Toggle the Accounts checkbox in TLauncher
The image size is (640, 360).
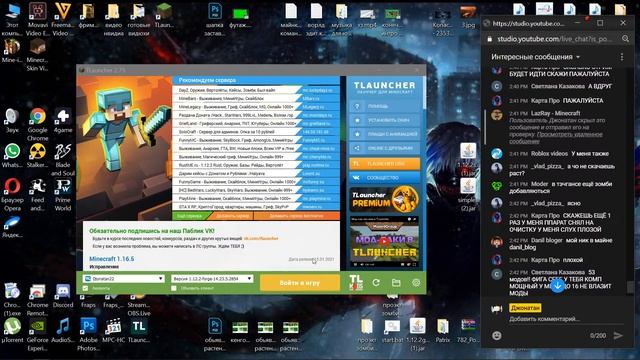pos(85,288)
